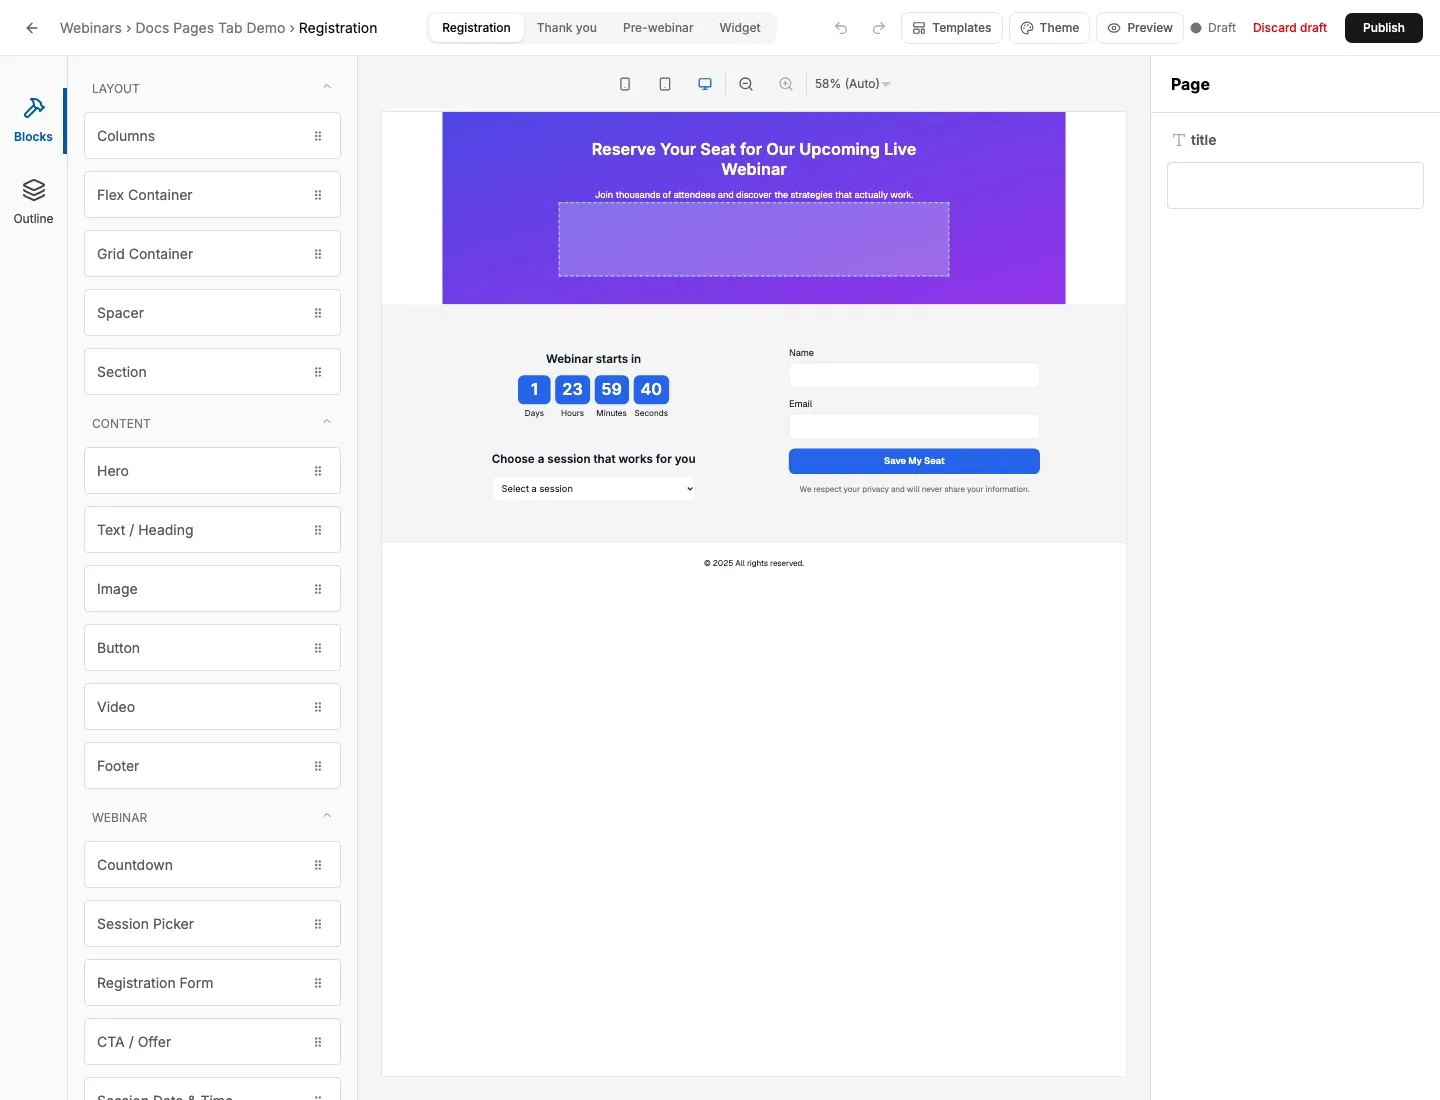Select the Columns block
1440x1100 pixels.
point(212,136)
